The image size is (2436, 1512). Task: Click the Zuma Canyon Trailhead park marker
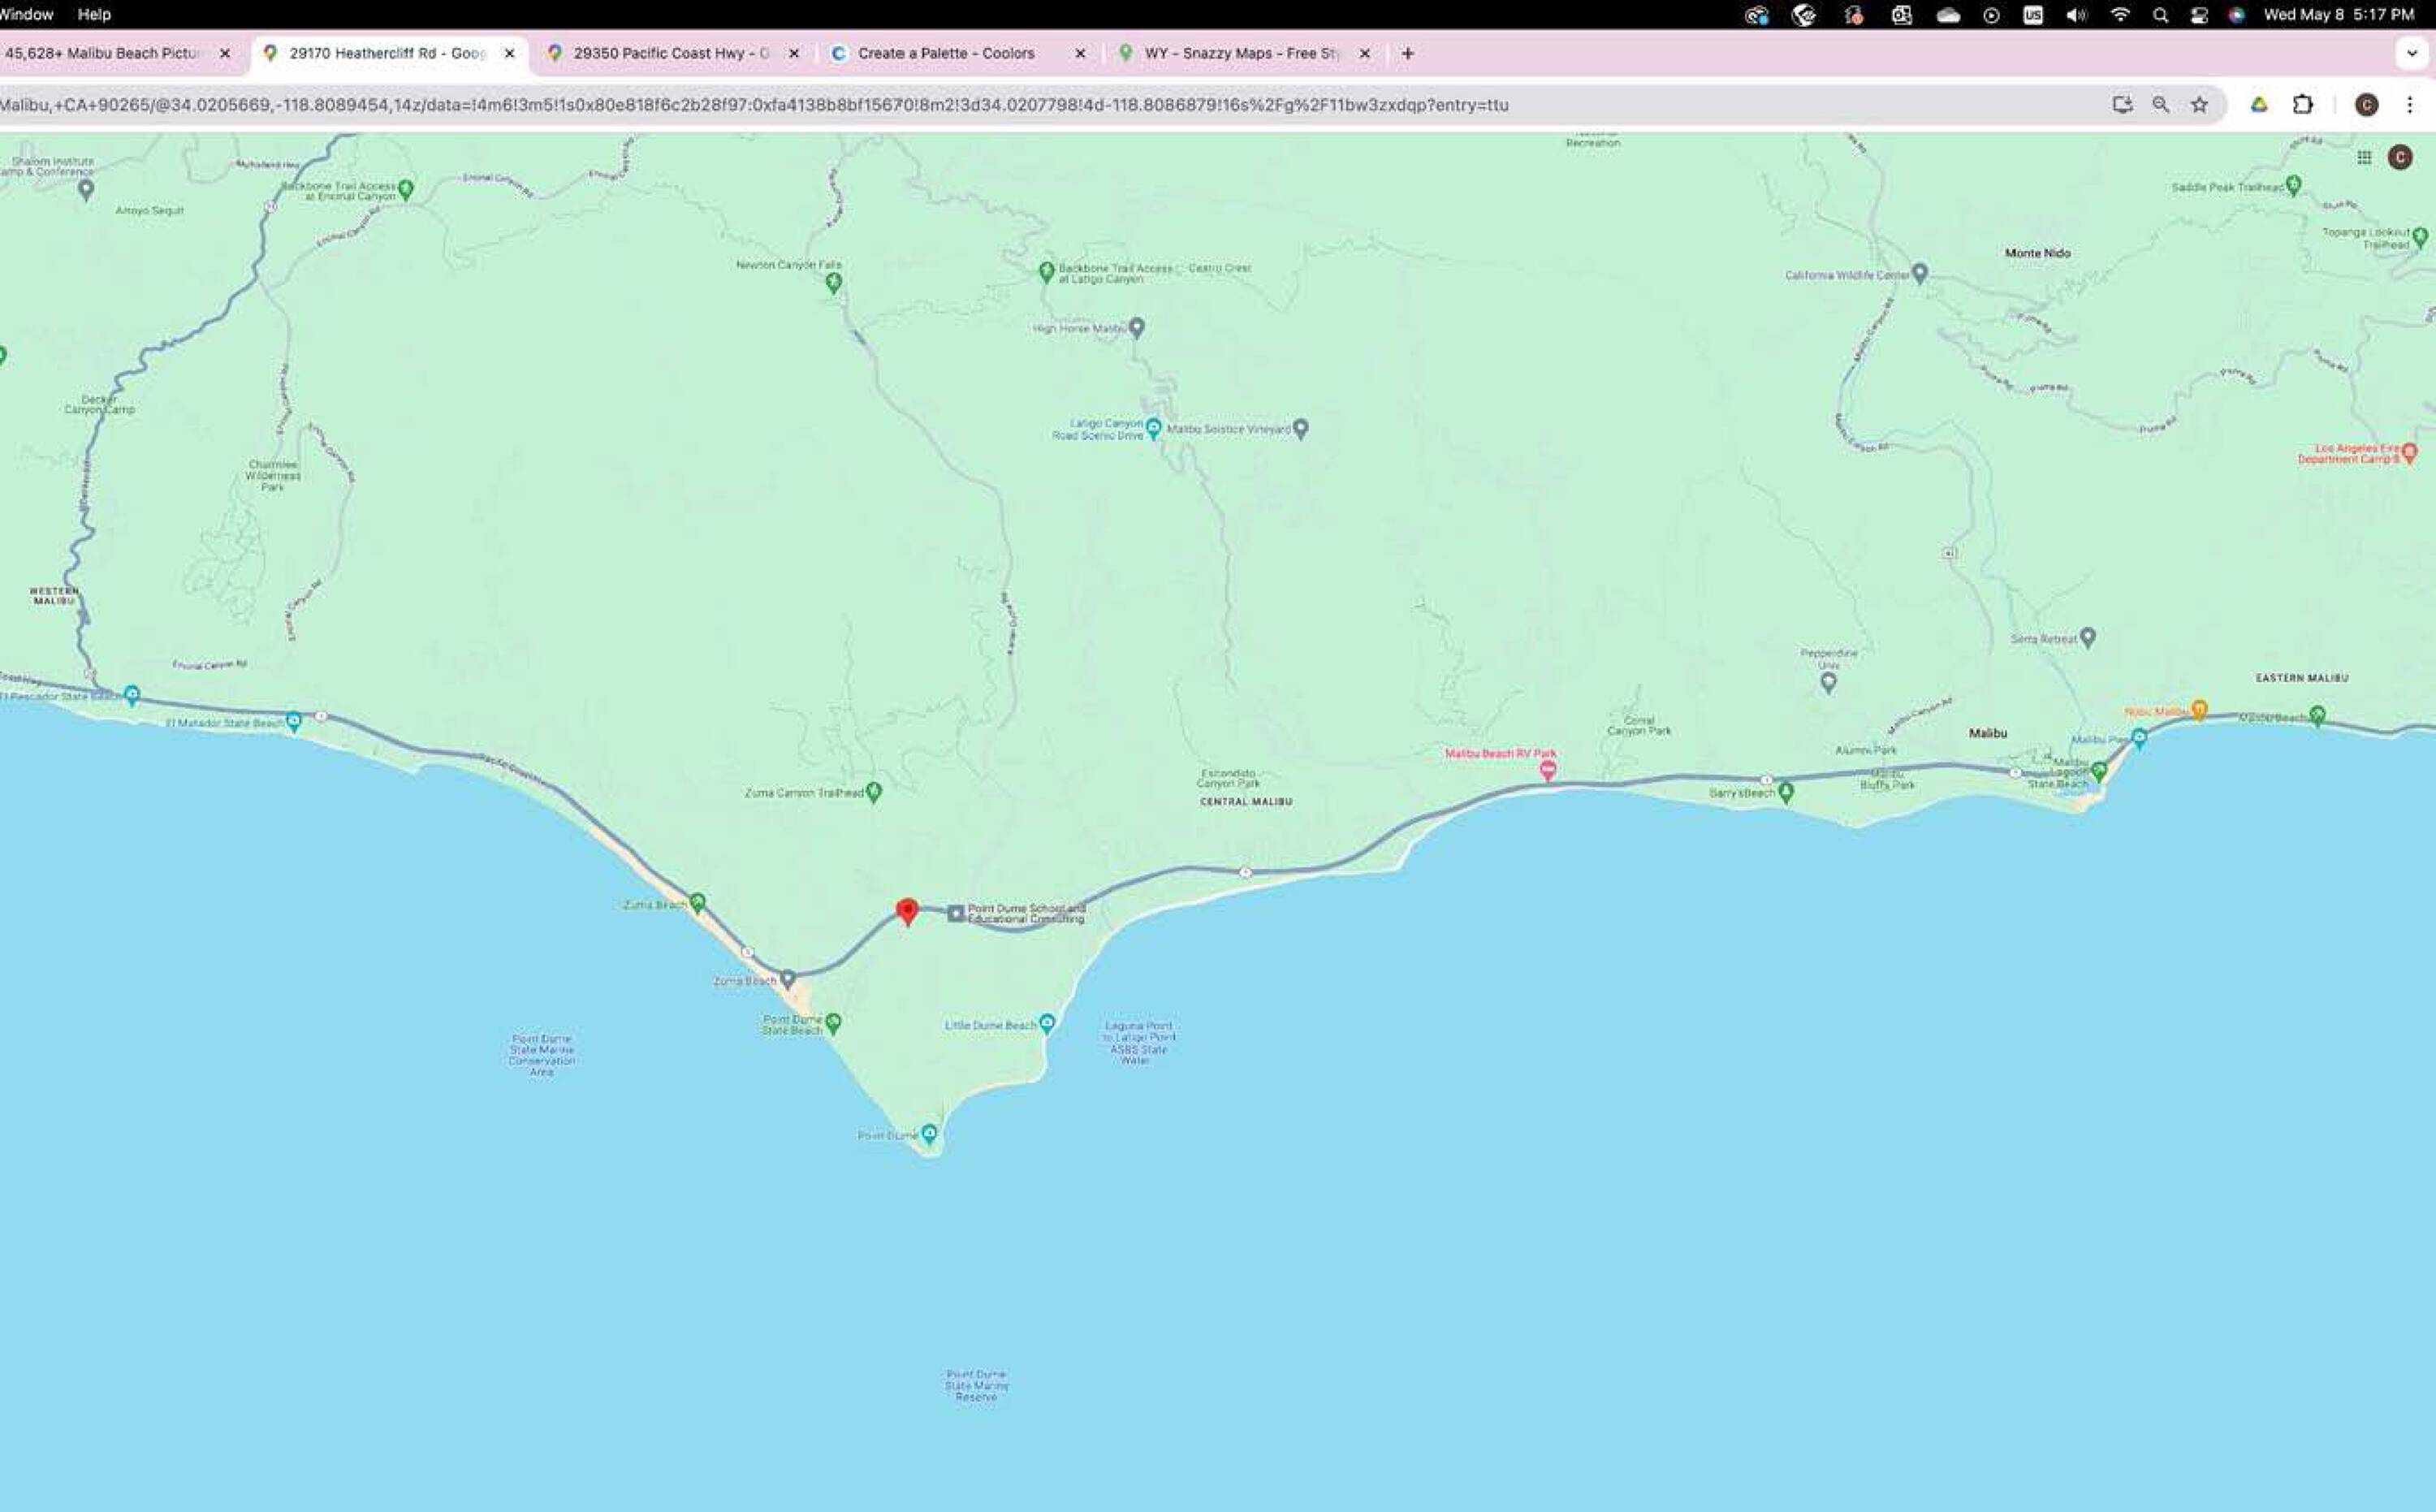click(874, 791)
